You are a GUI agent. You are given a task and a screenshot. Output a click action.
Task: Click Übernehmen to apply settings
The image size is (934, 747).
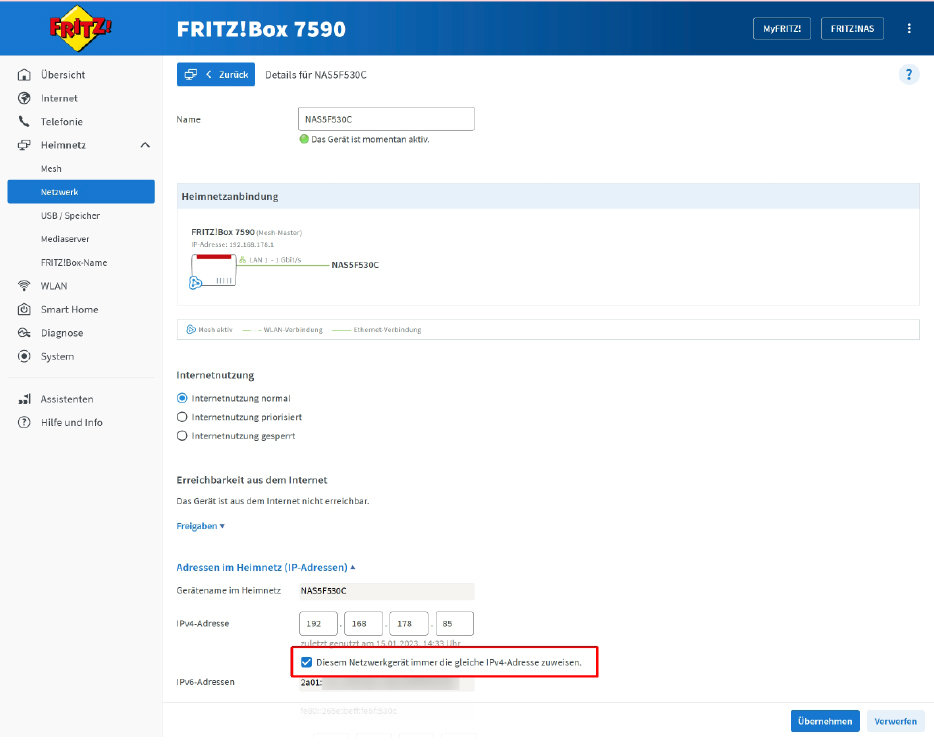tap(825, 722)
